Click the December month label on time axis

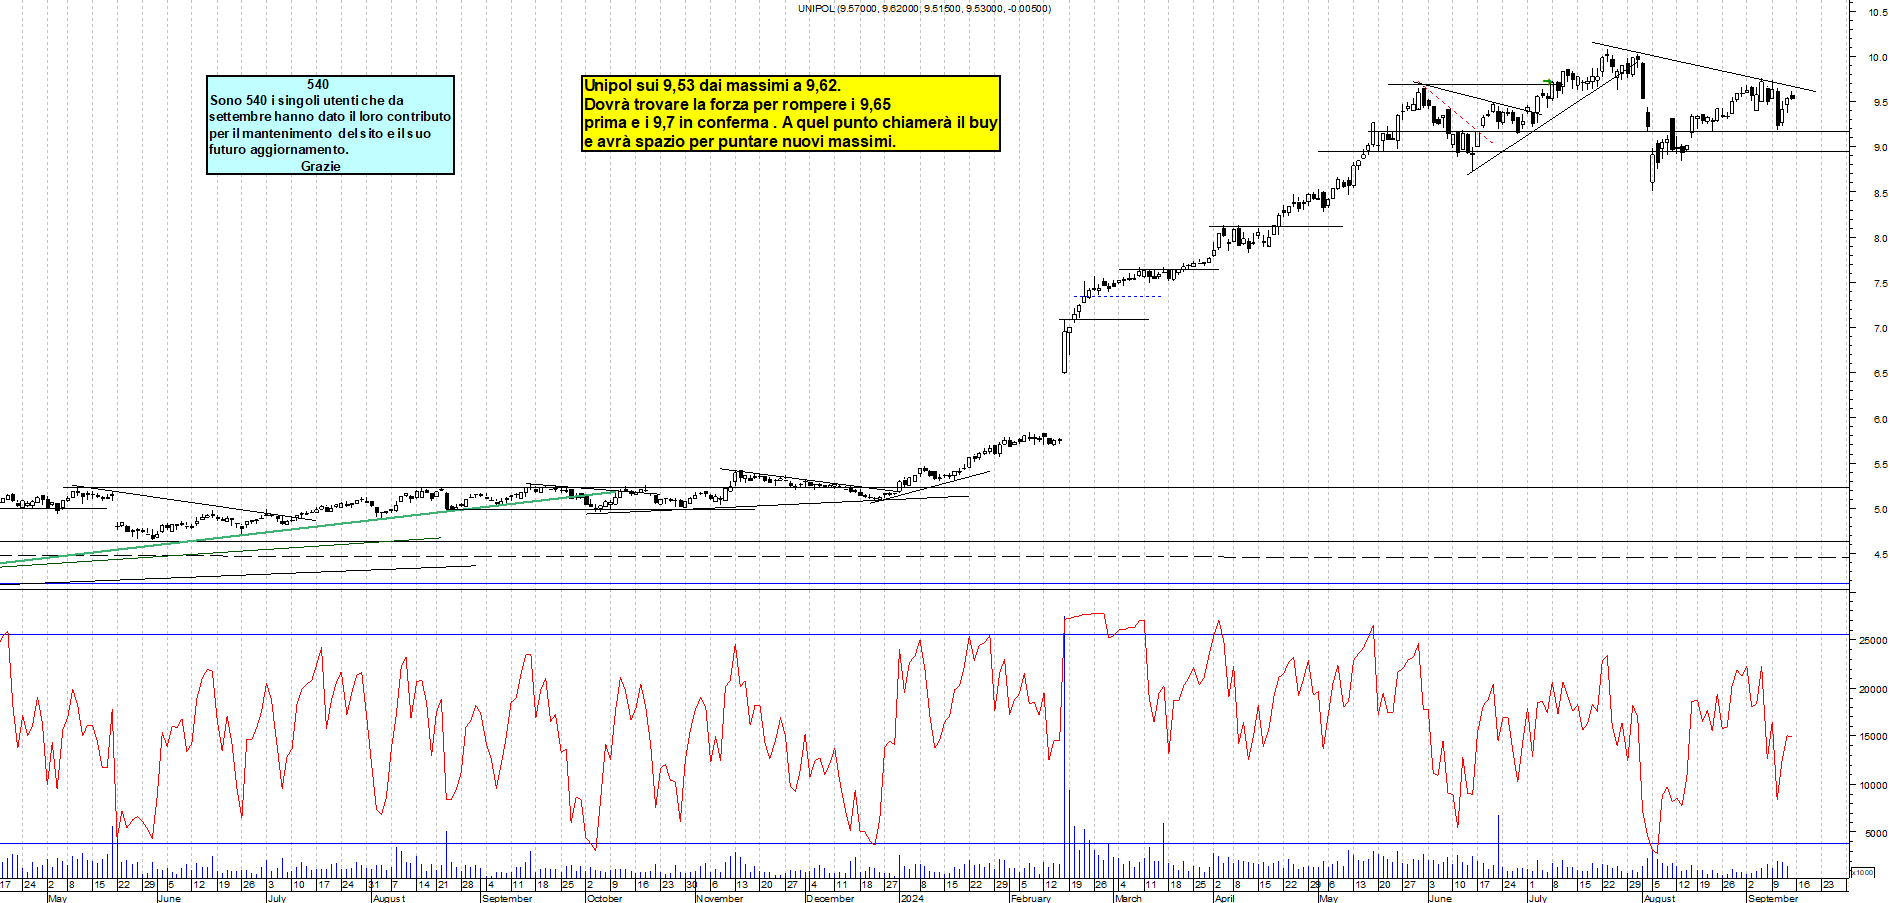coord(830,898)
